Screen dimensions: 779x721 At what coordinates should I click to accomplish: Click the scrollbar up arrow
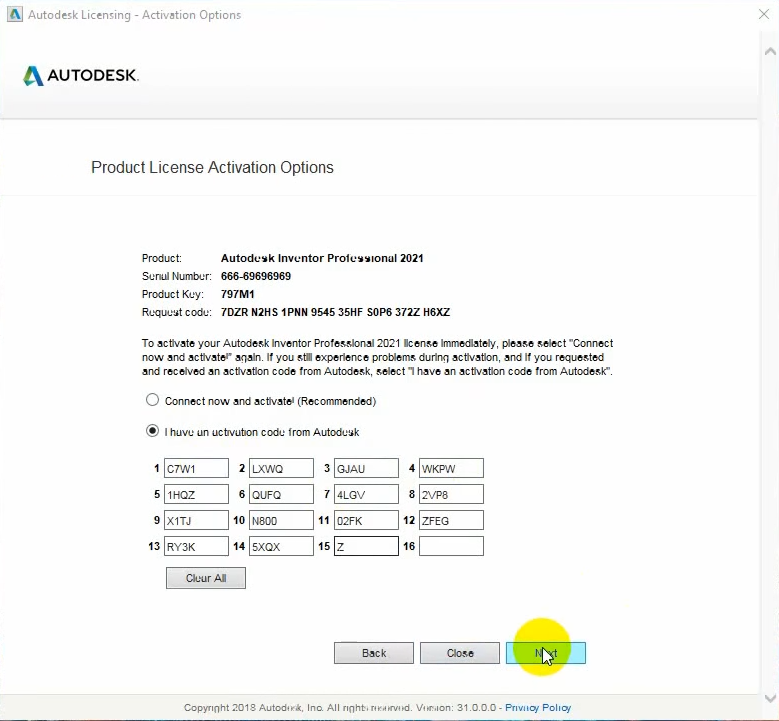click(768, 49)
